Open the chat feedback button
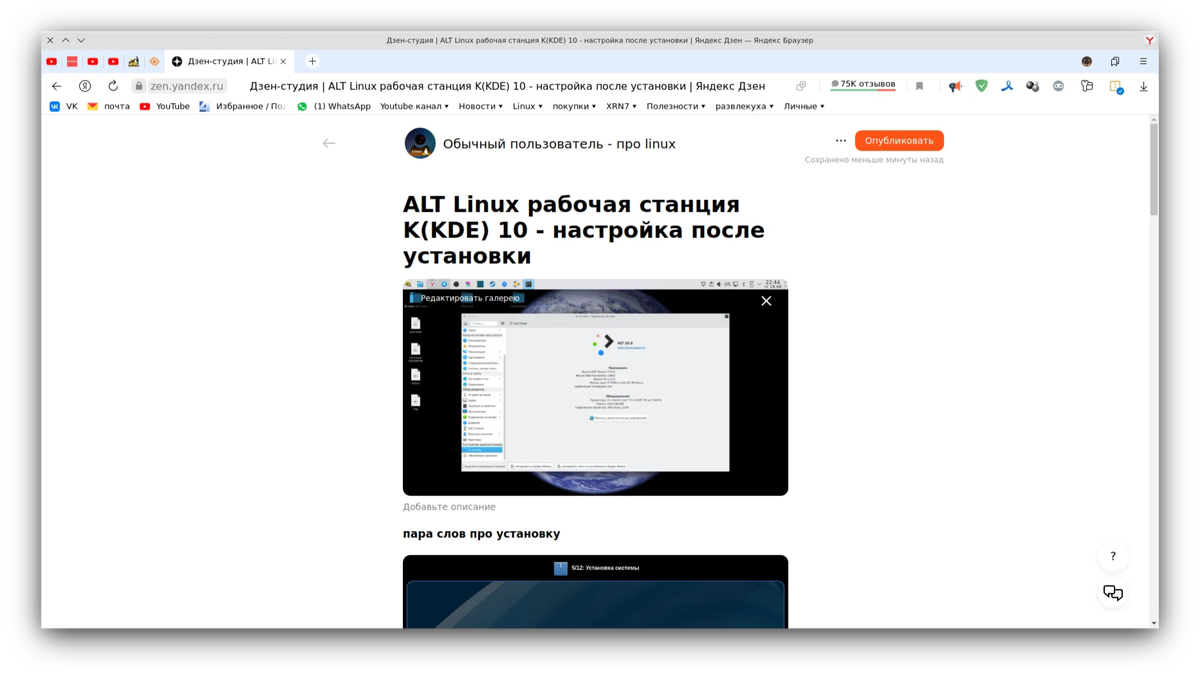The image size is (1200, 675). (1113, 593)
